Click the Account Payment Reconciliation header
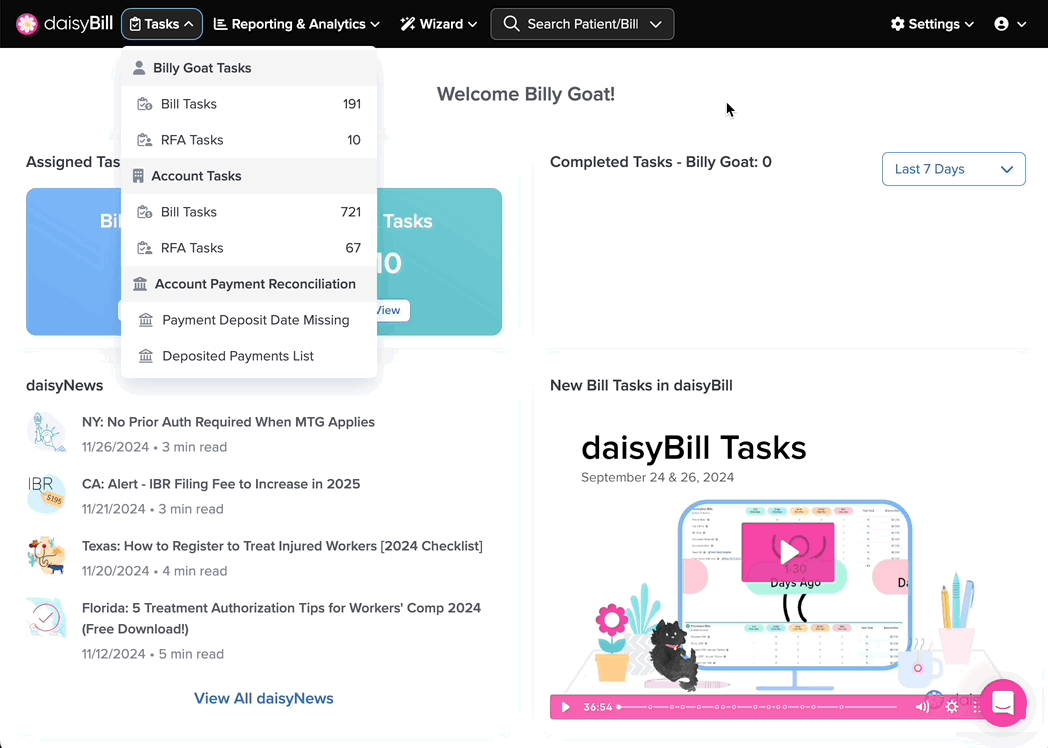1048x748 pixels. [x=249, y=284]
